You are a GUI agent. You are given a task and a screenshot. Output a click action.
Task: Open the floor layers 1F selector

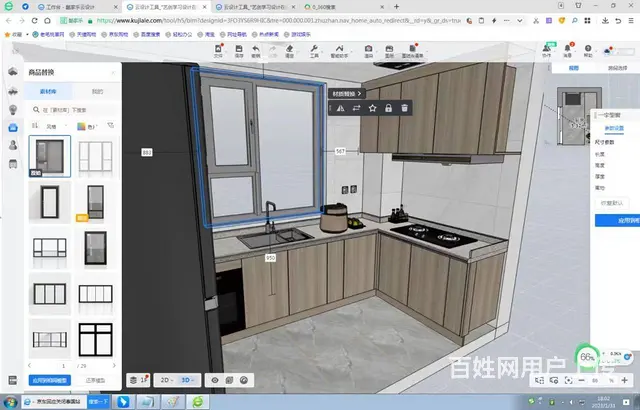[x=138, y=380]
